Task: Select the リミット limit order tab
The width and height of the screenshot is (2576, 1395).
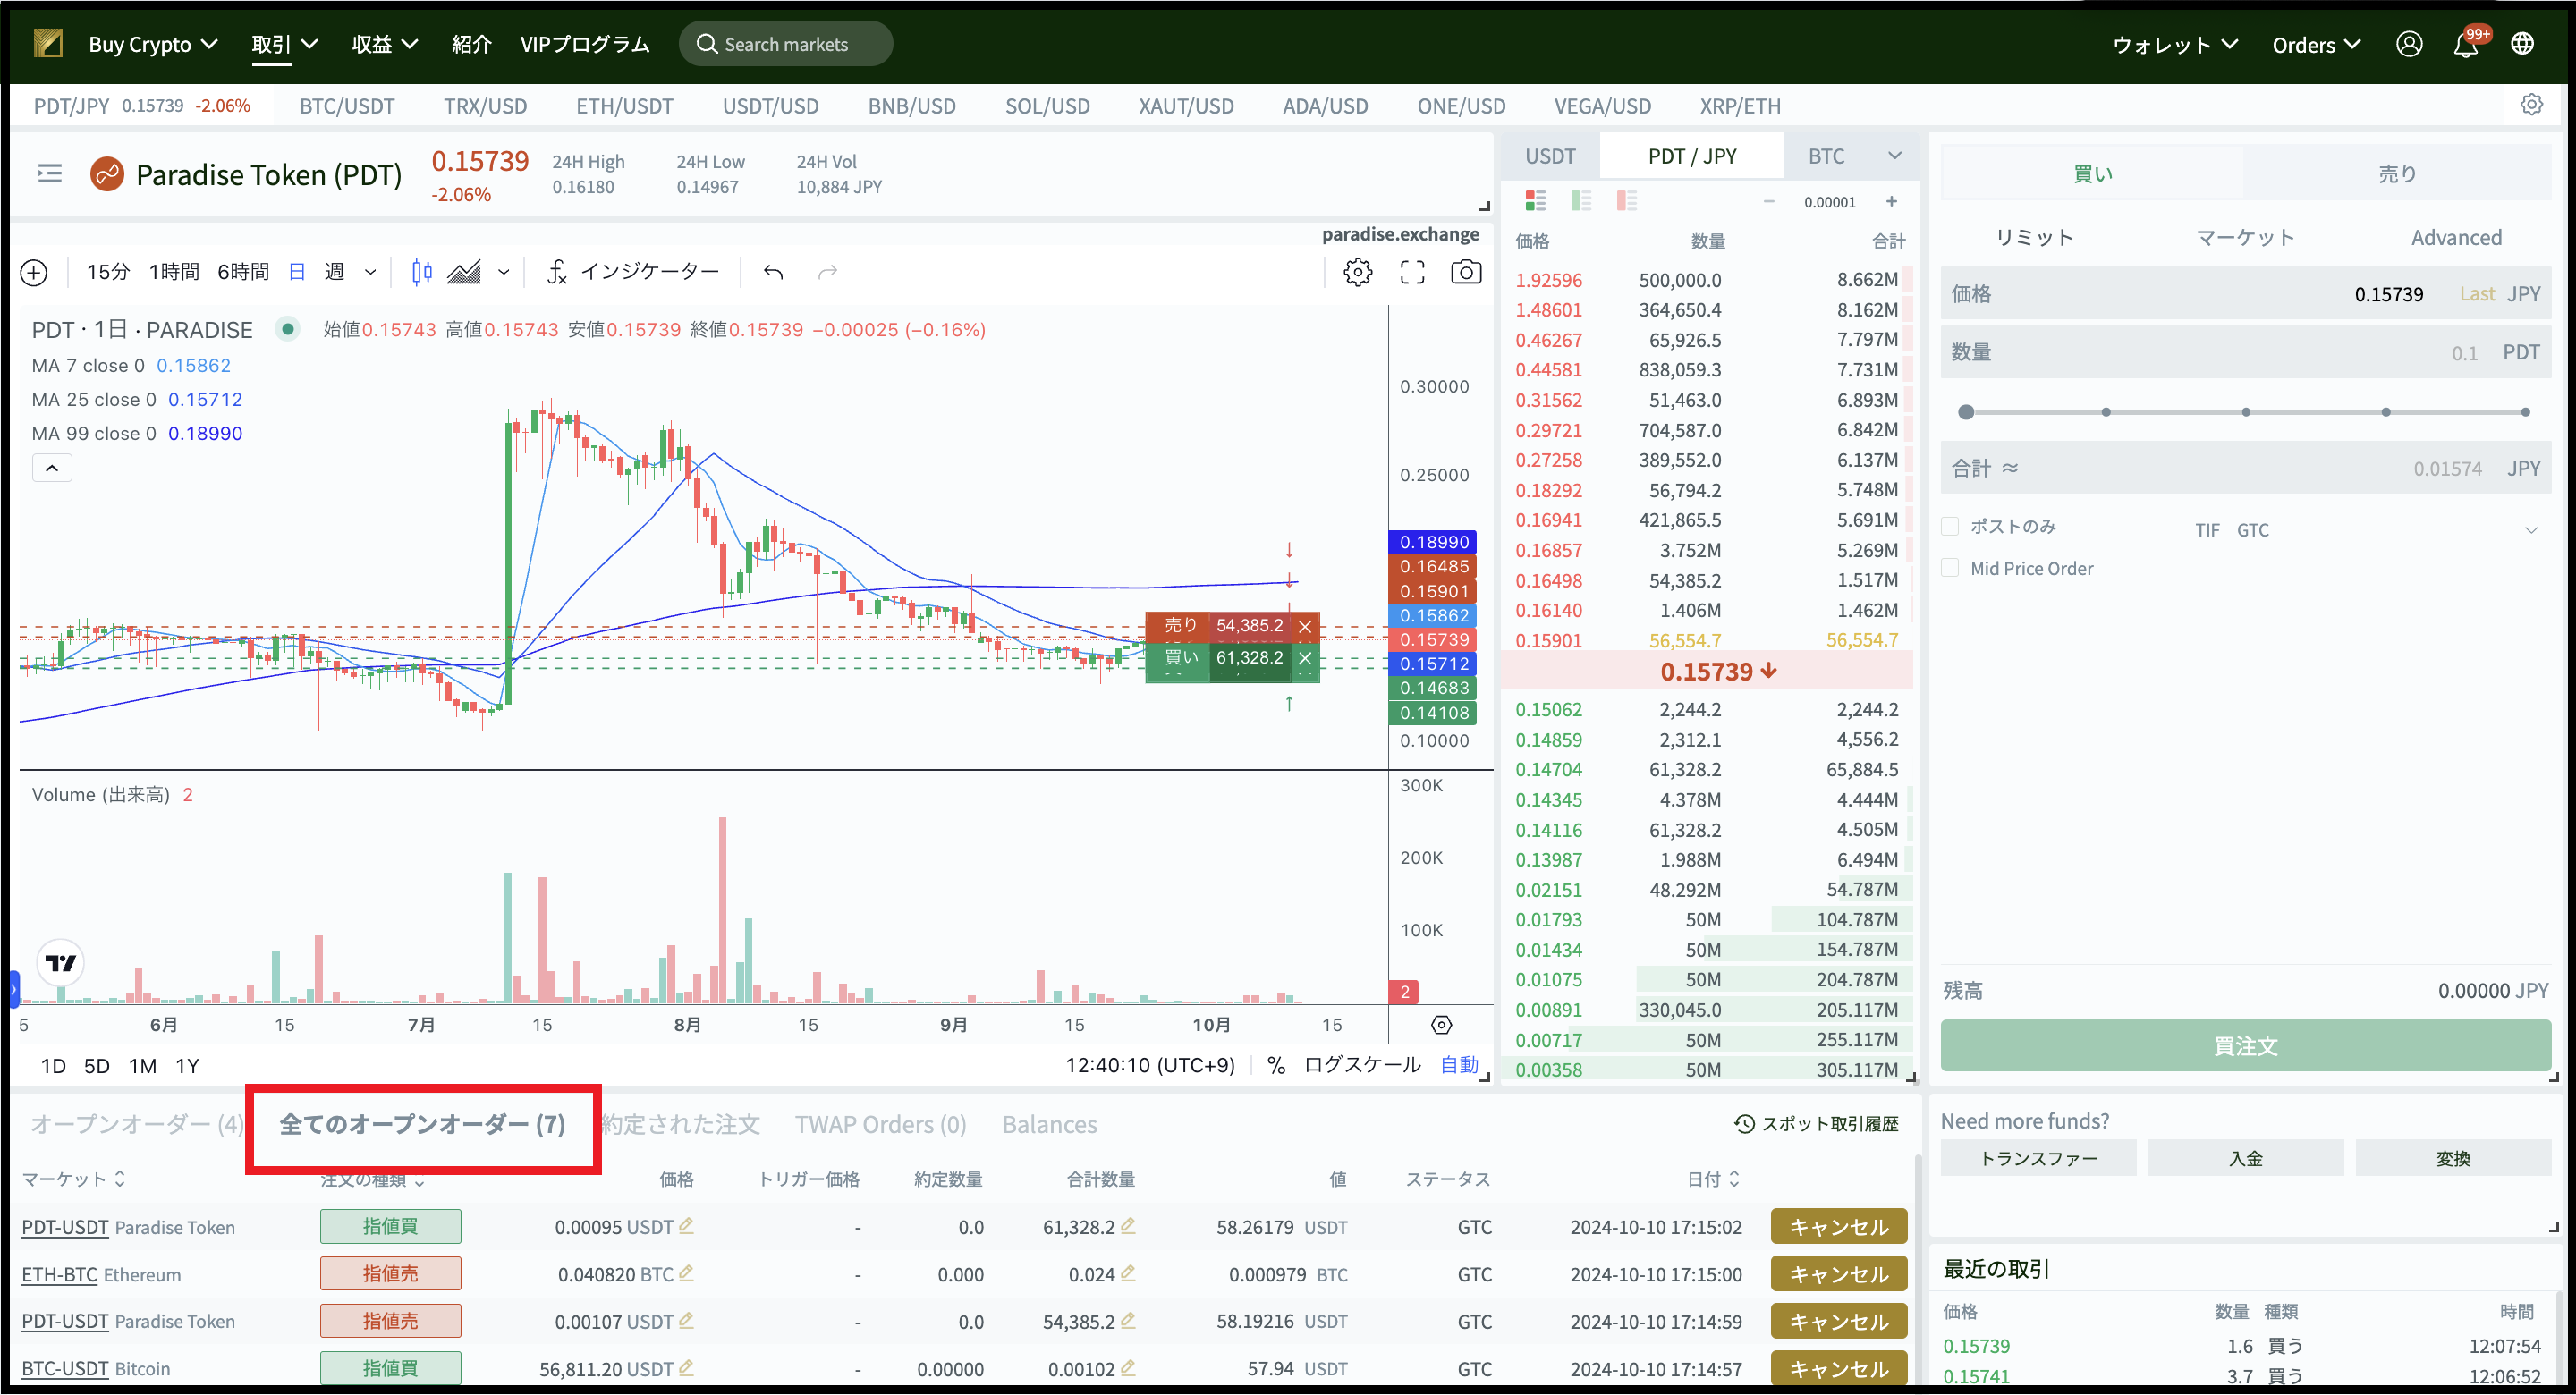Action: click(x=2034, y=237)
